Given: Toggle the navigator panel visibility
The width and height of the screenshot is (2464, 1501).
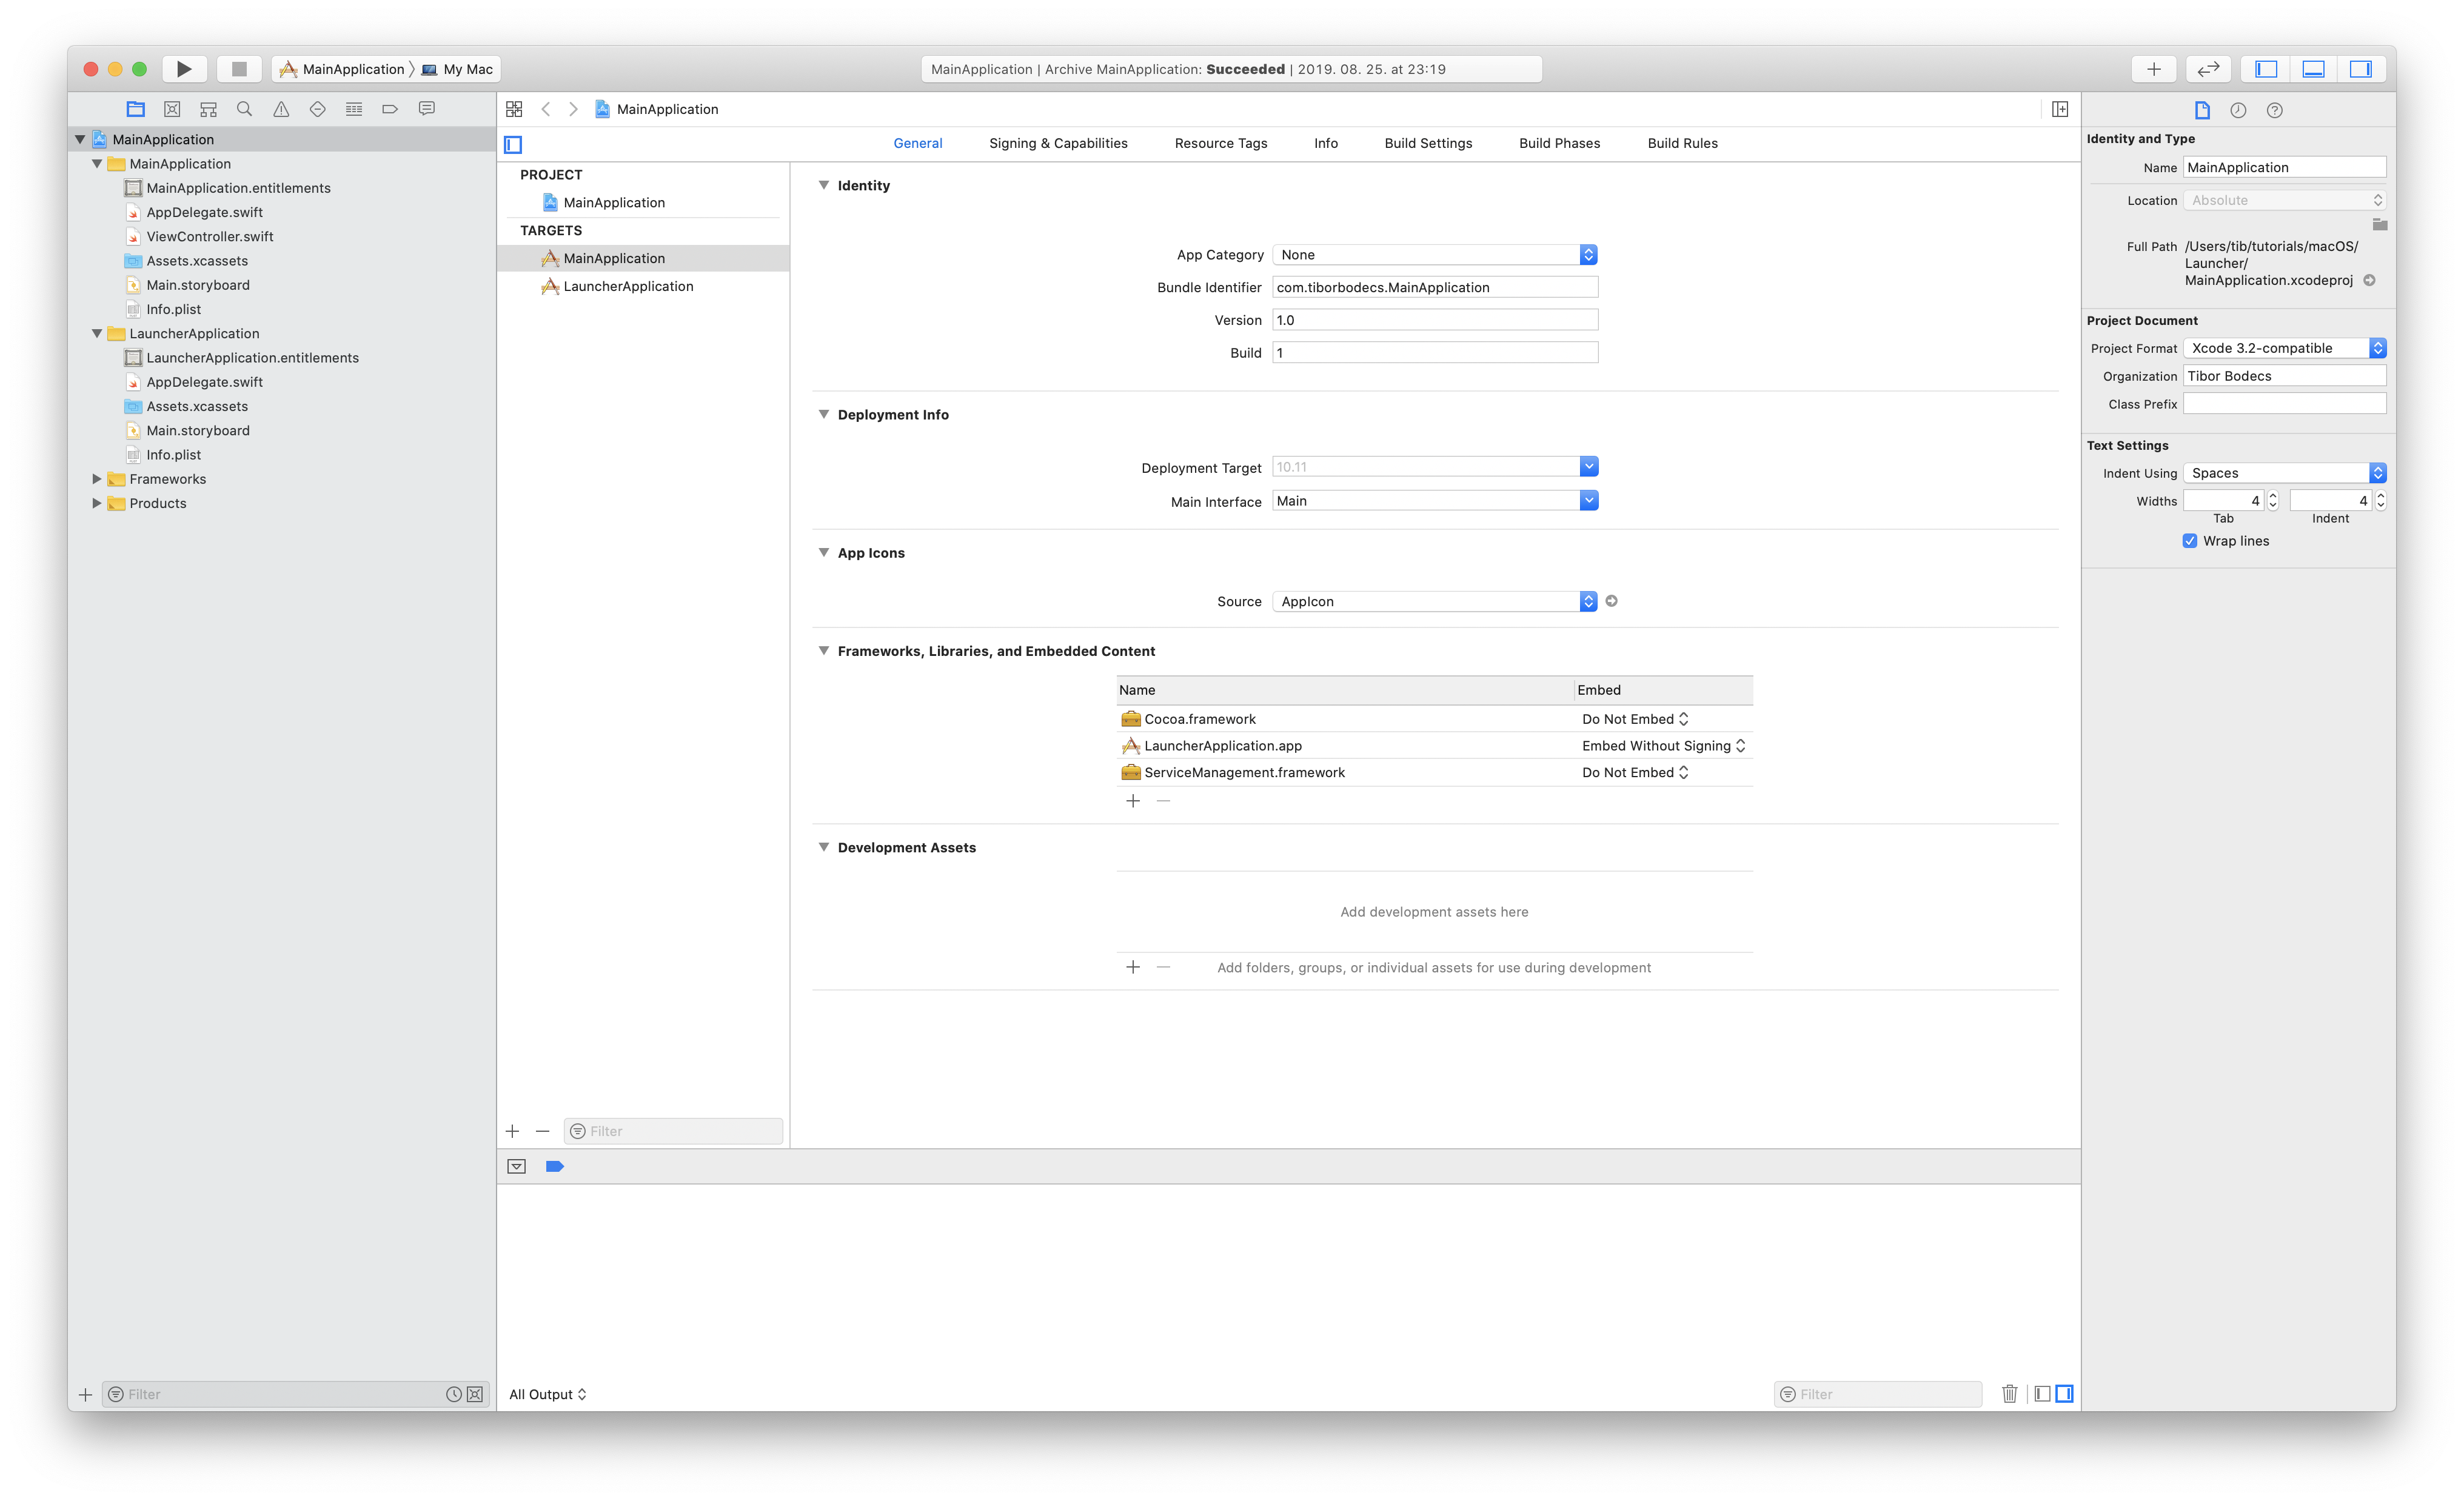Looking at the screenshot, I should point(2266,69).
